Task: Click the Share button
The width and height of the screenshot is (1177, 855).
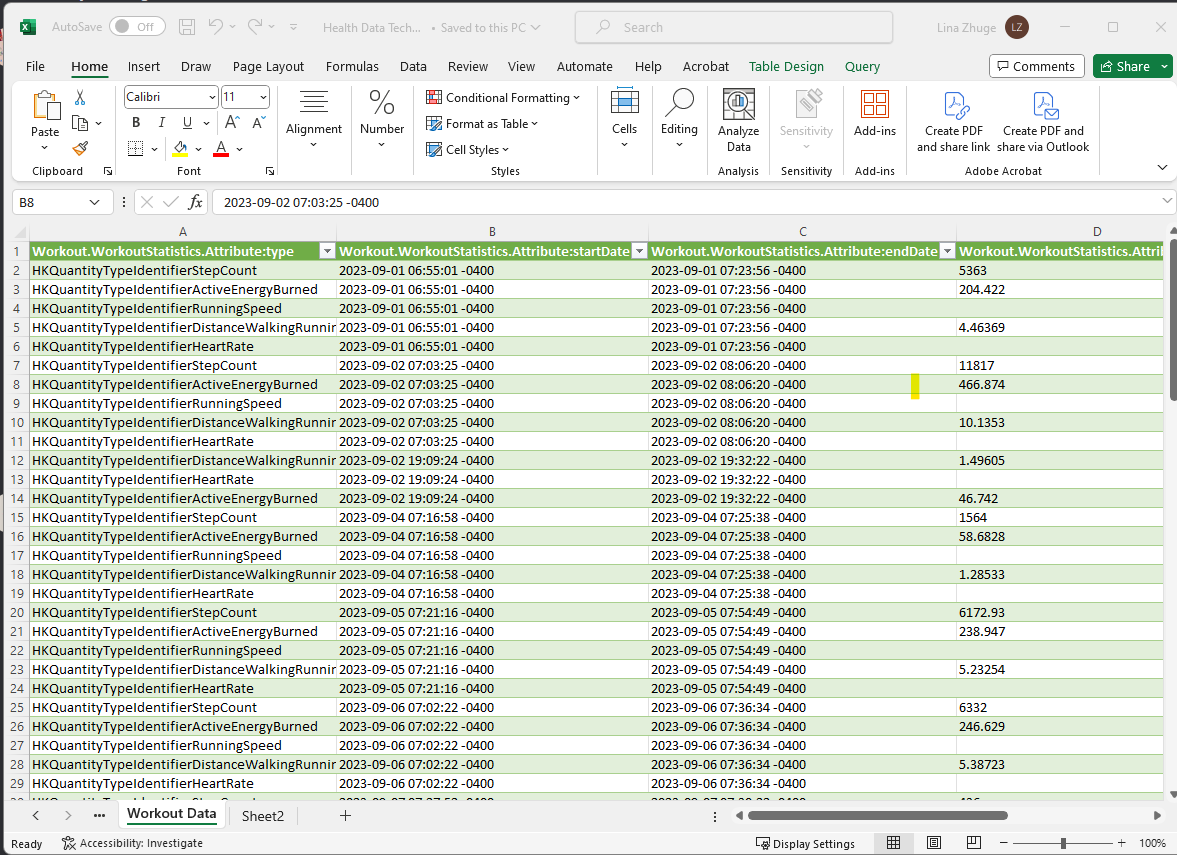Action: pos(1124,66)
